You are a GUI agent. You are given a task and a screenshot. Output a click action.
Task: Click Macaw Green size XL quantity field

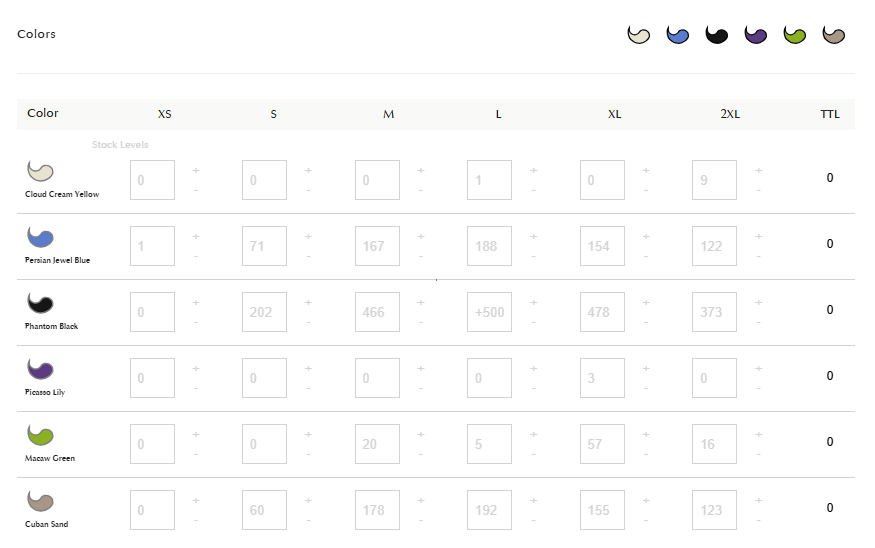pos(602,444)
